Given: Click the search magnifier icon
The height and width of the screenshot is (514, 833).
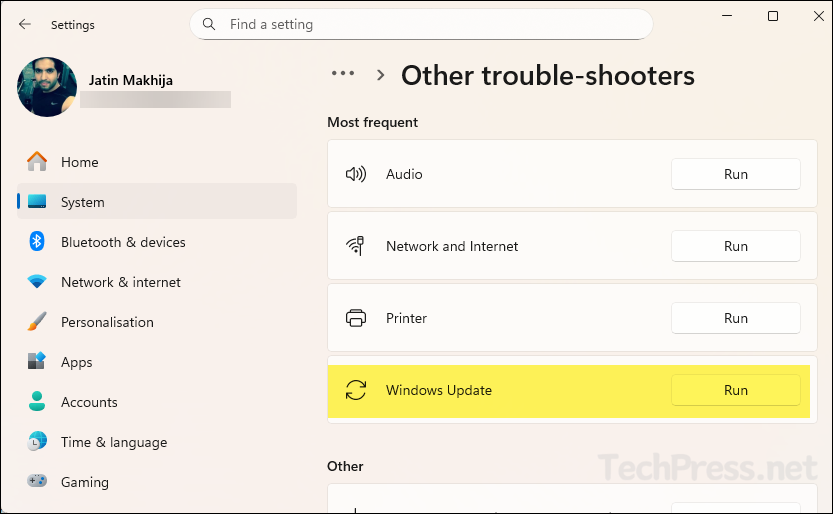Looking at the screenshot, I should (x=209, y=24).
